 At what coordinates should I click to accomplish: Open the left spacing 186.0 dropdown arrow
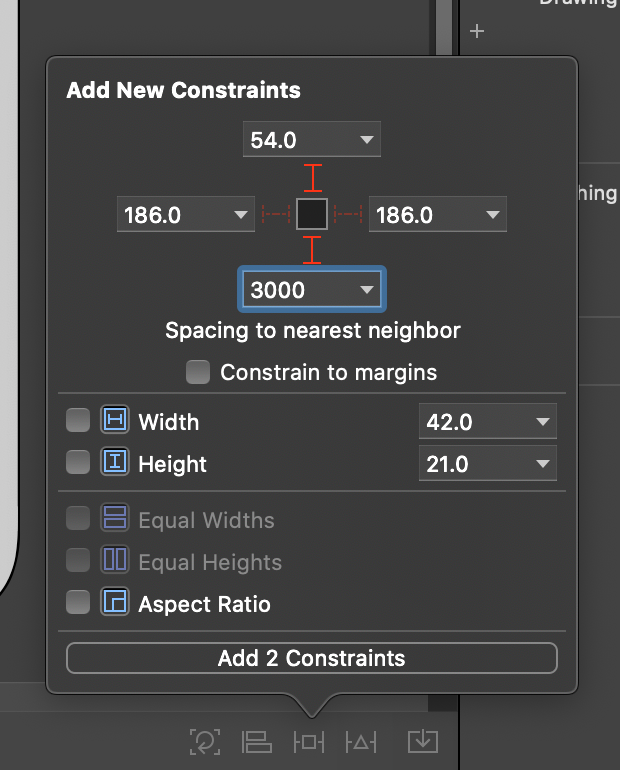pos(240,215)
